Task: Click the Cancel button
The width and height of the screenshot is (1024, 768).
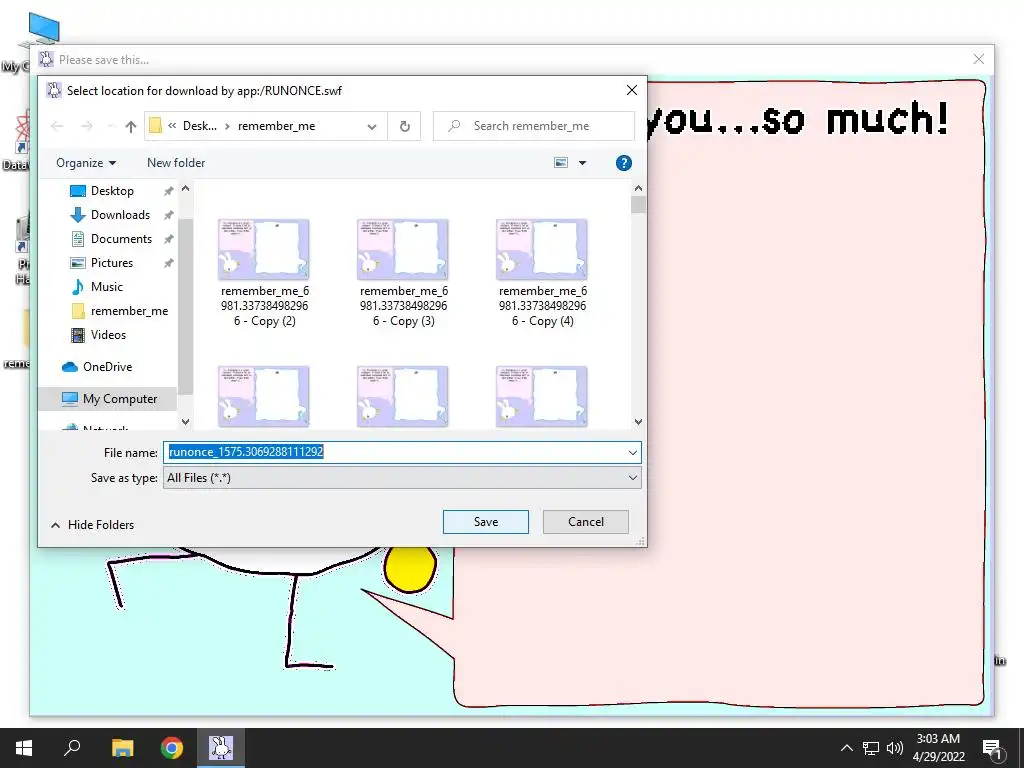Action: click(x=586, y=522)
